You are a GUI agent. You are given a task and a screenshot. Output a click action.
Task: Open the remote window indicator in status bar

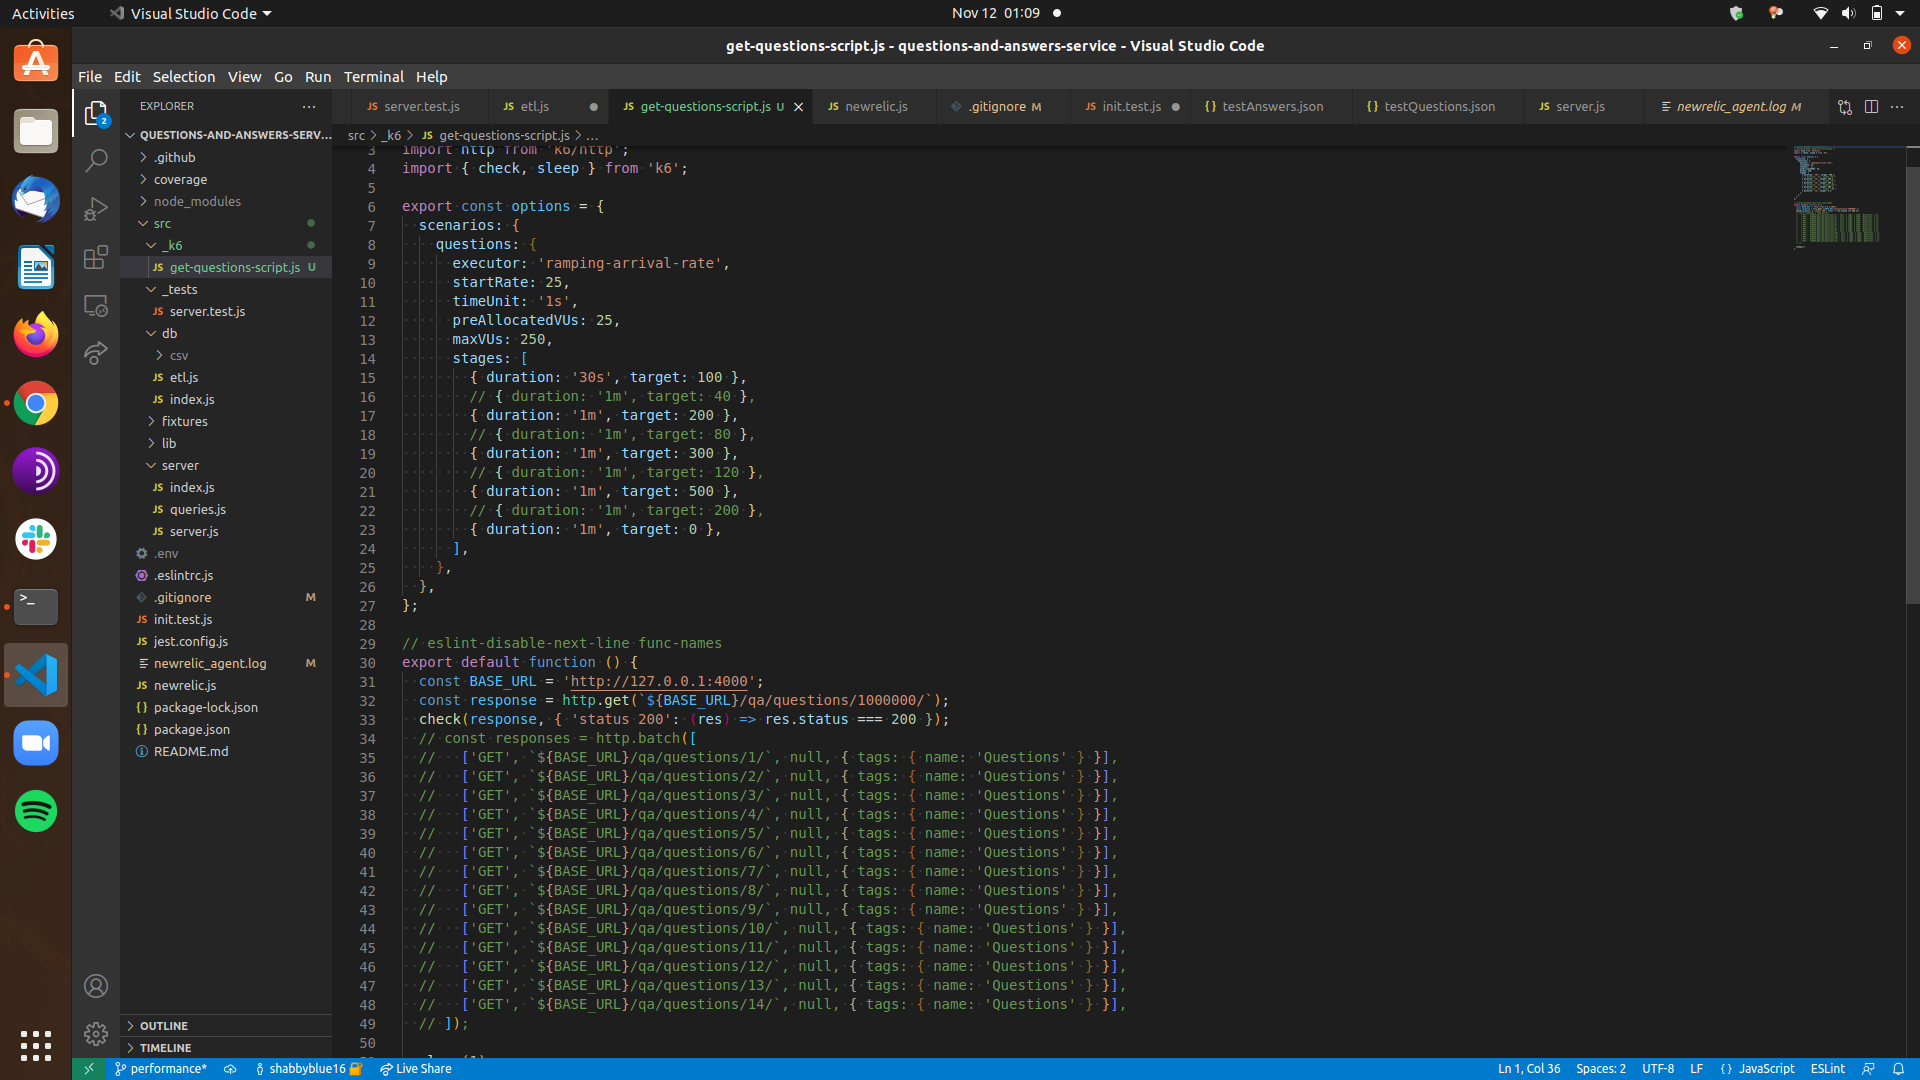88,1069
